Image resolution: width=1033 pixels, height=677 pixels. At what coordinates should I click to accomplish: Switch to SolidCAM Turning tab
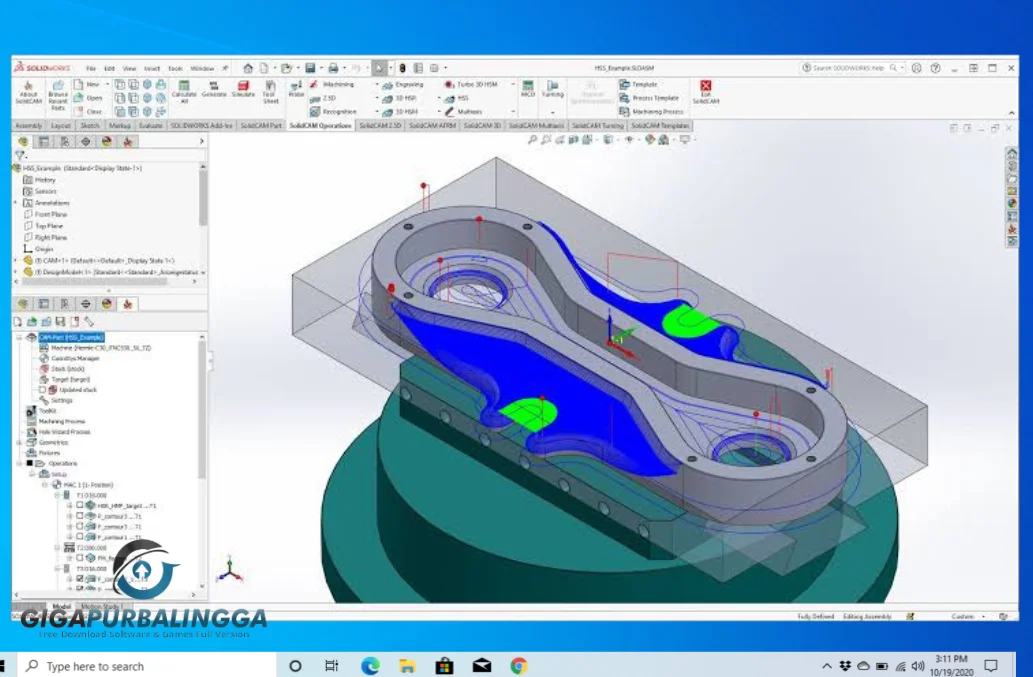pyautogui.click(x=598, y=126)
